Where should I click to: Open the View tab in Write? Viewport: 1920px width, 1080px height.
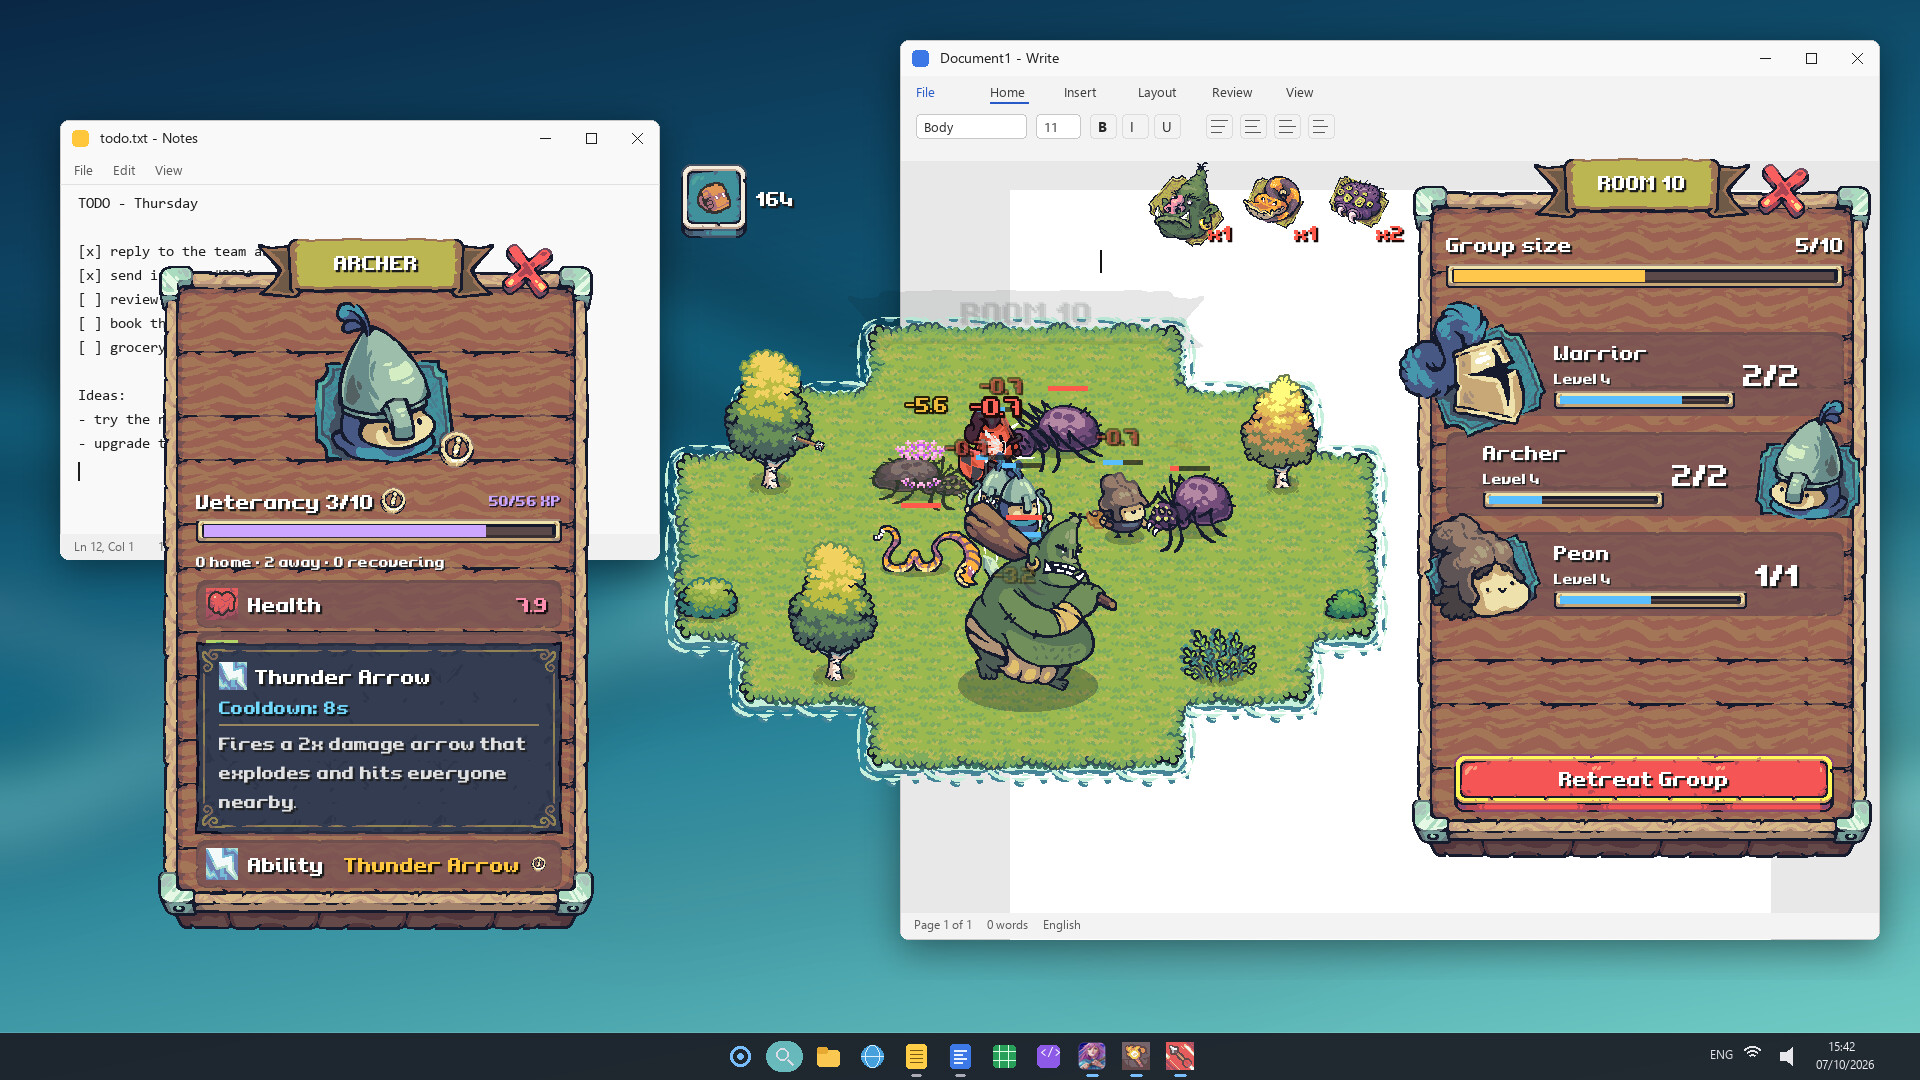1299,92
